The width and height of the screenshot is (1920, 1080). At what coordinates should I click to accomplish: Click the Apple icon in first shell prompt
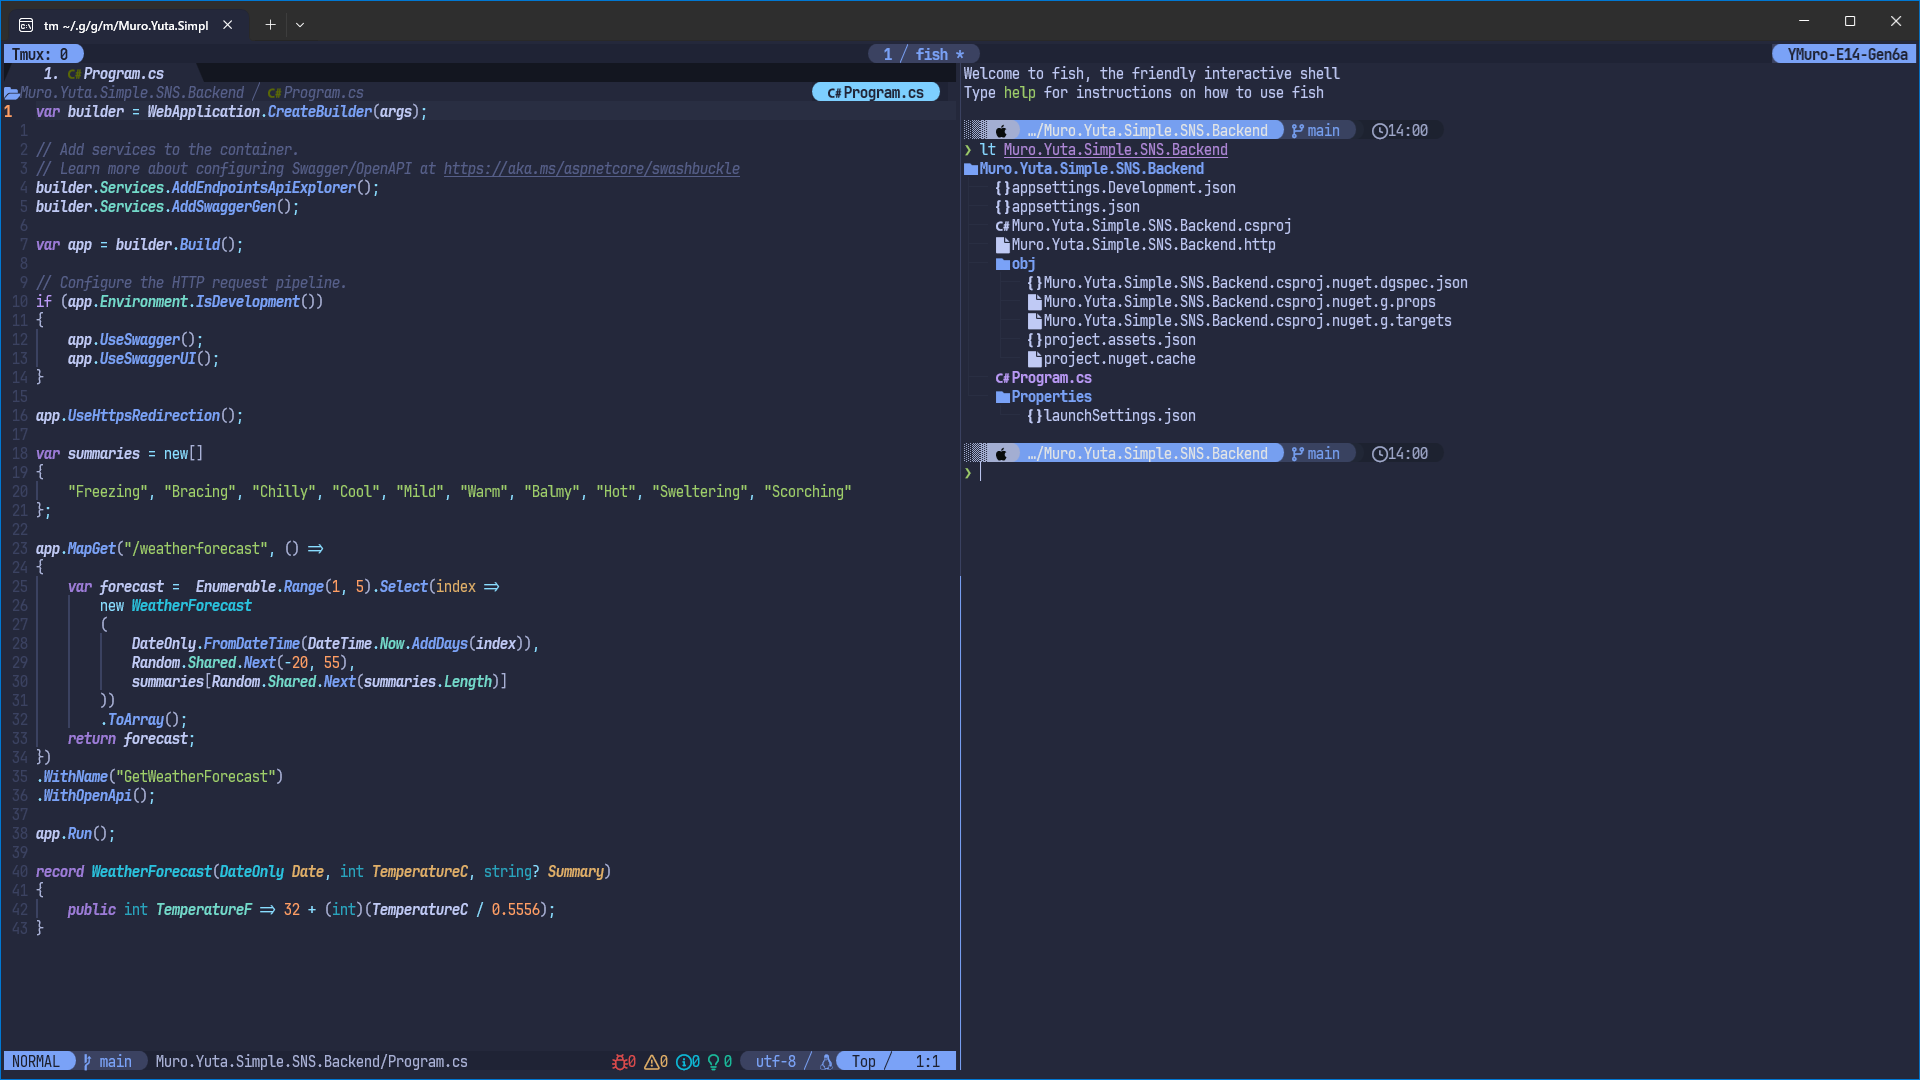click(1001, 131)
